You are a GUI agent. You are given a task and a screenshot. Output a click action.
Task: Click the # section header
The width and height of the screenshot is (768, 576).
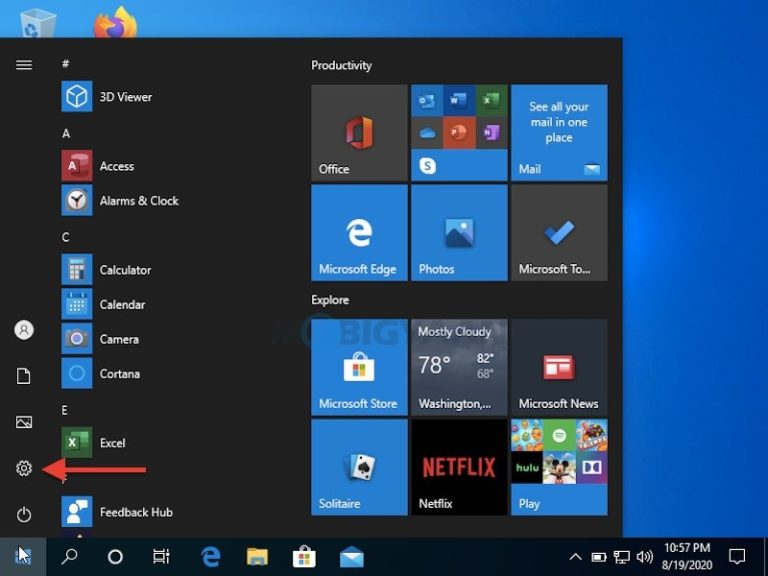click(x=66, y=64)
